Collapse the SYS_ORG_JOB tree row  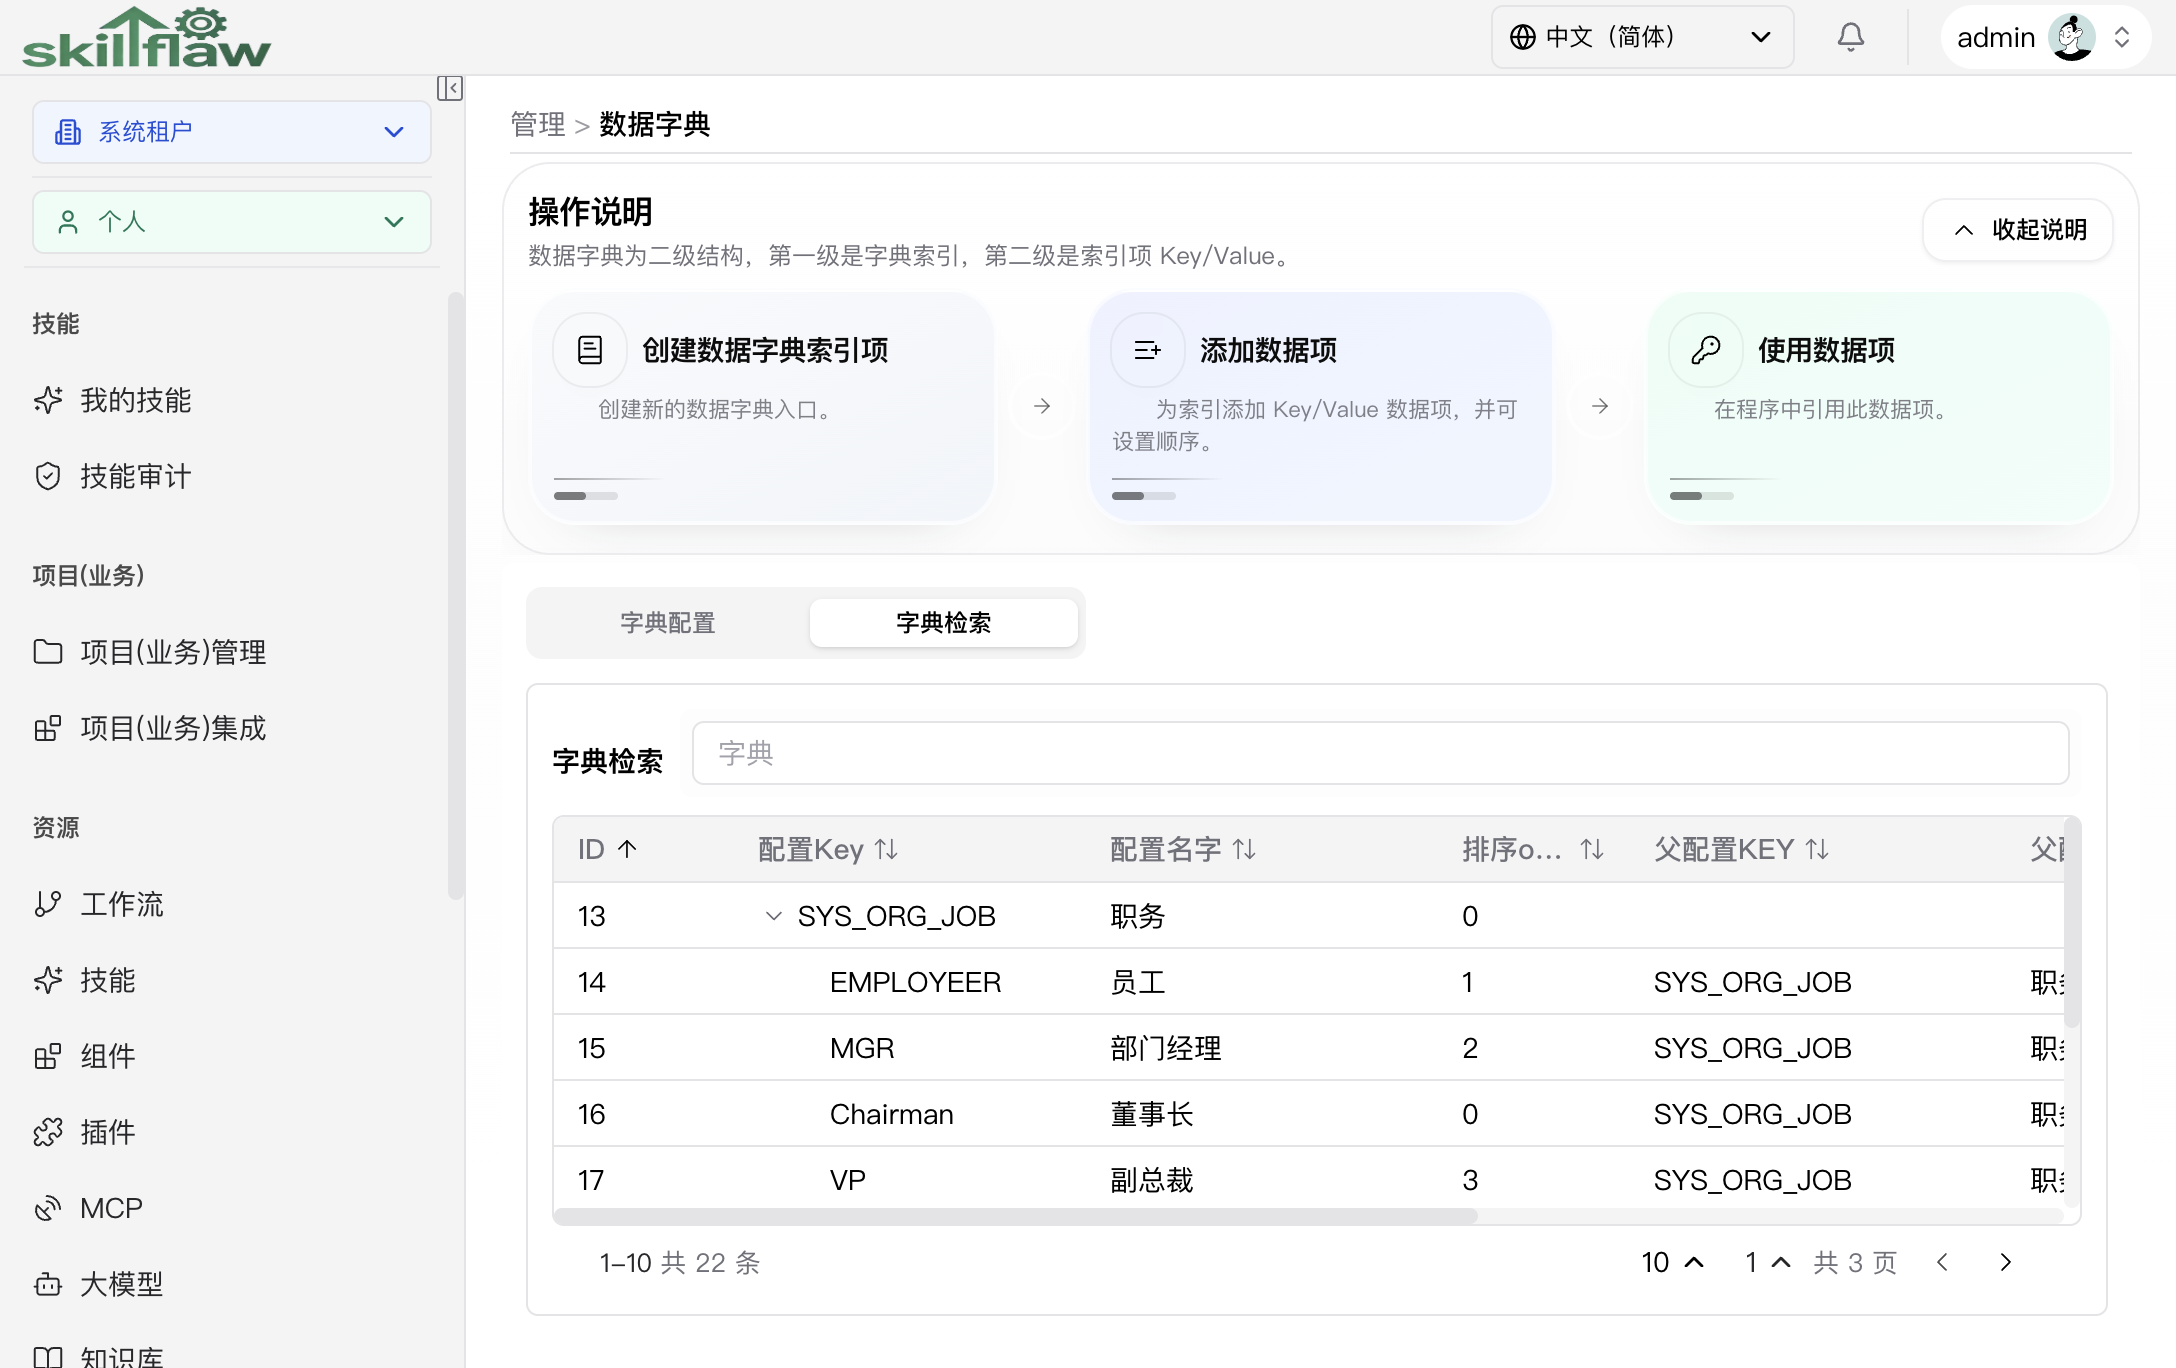click(x=773, y=916)
